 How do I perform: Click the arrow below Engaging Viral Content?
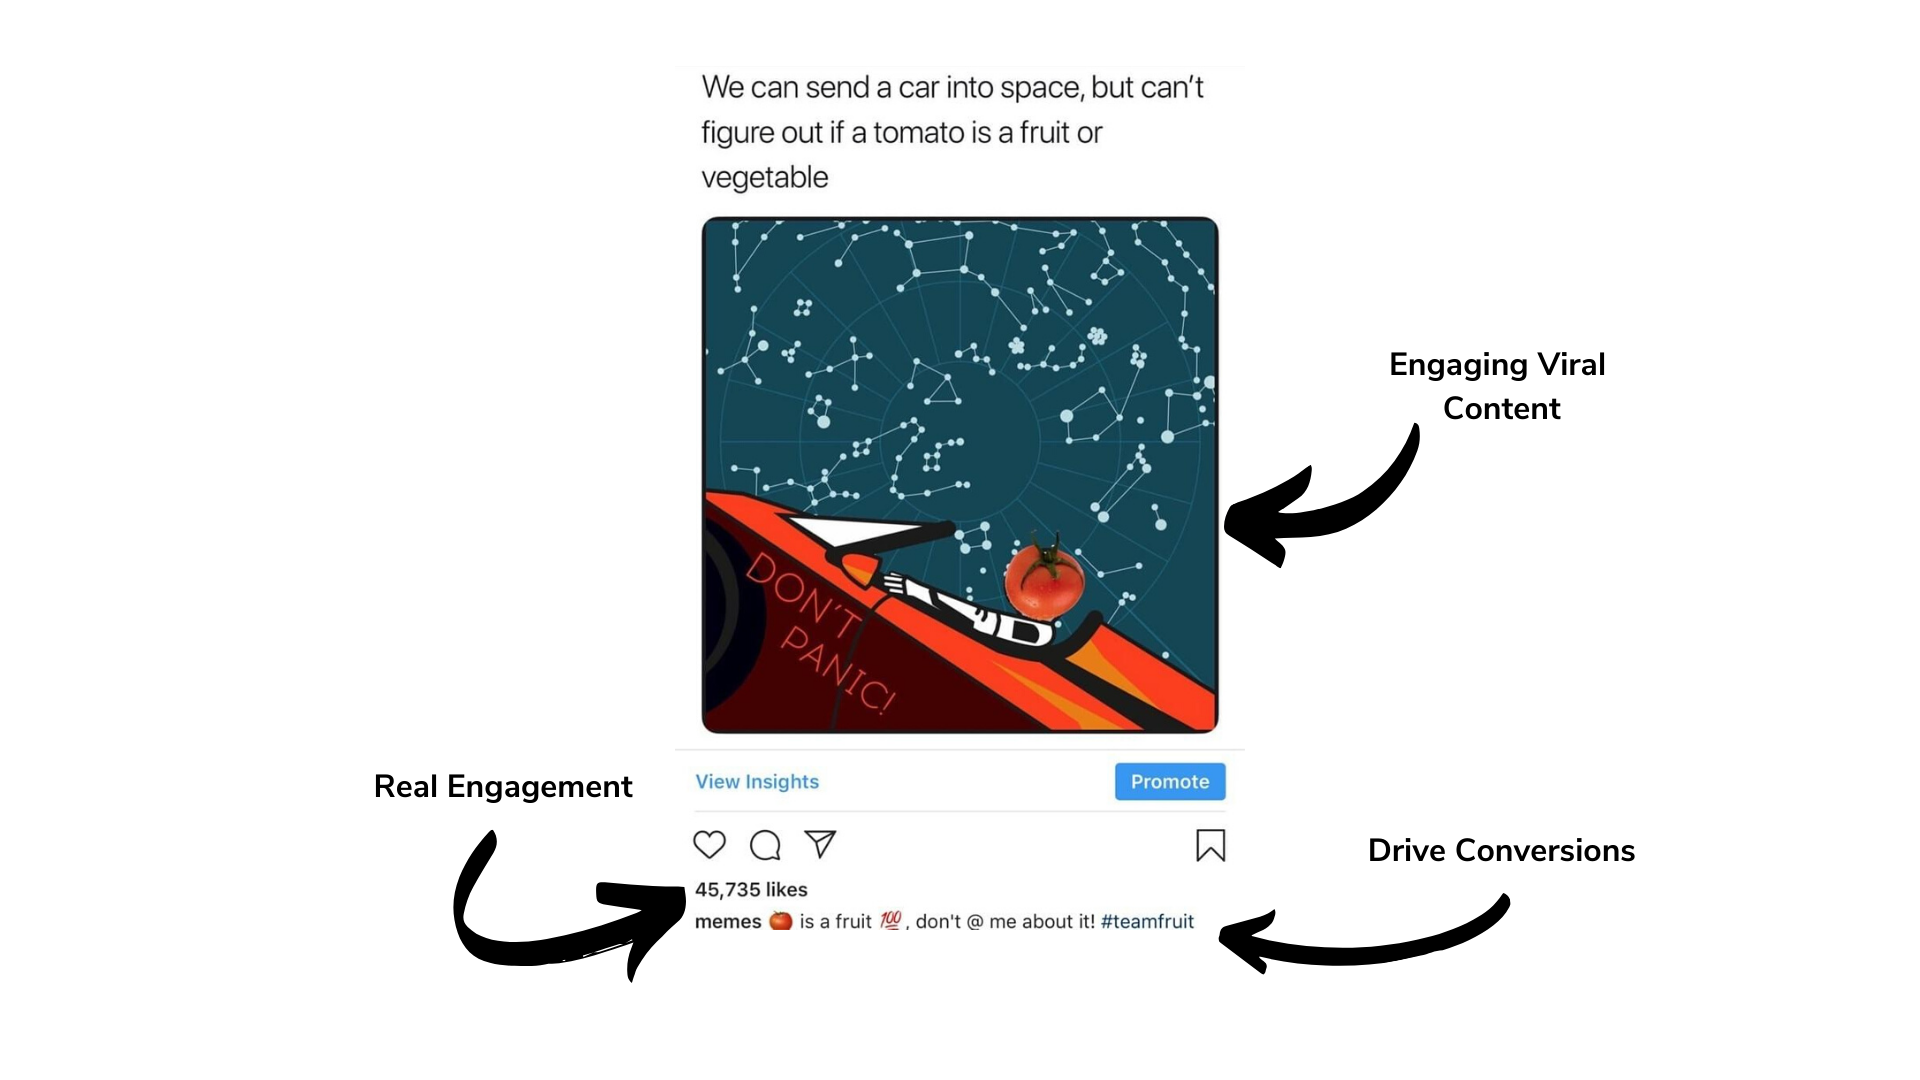1320,497
